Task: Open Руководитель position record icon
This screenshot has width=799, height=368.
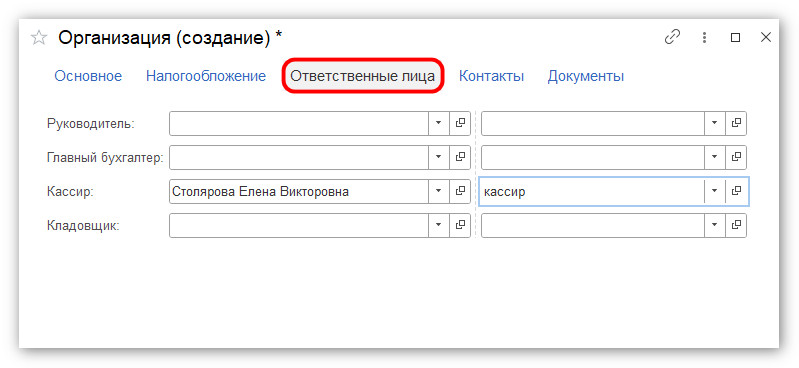Action: 736,123
